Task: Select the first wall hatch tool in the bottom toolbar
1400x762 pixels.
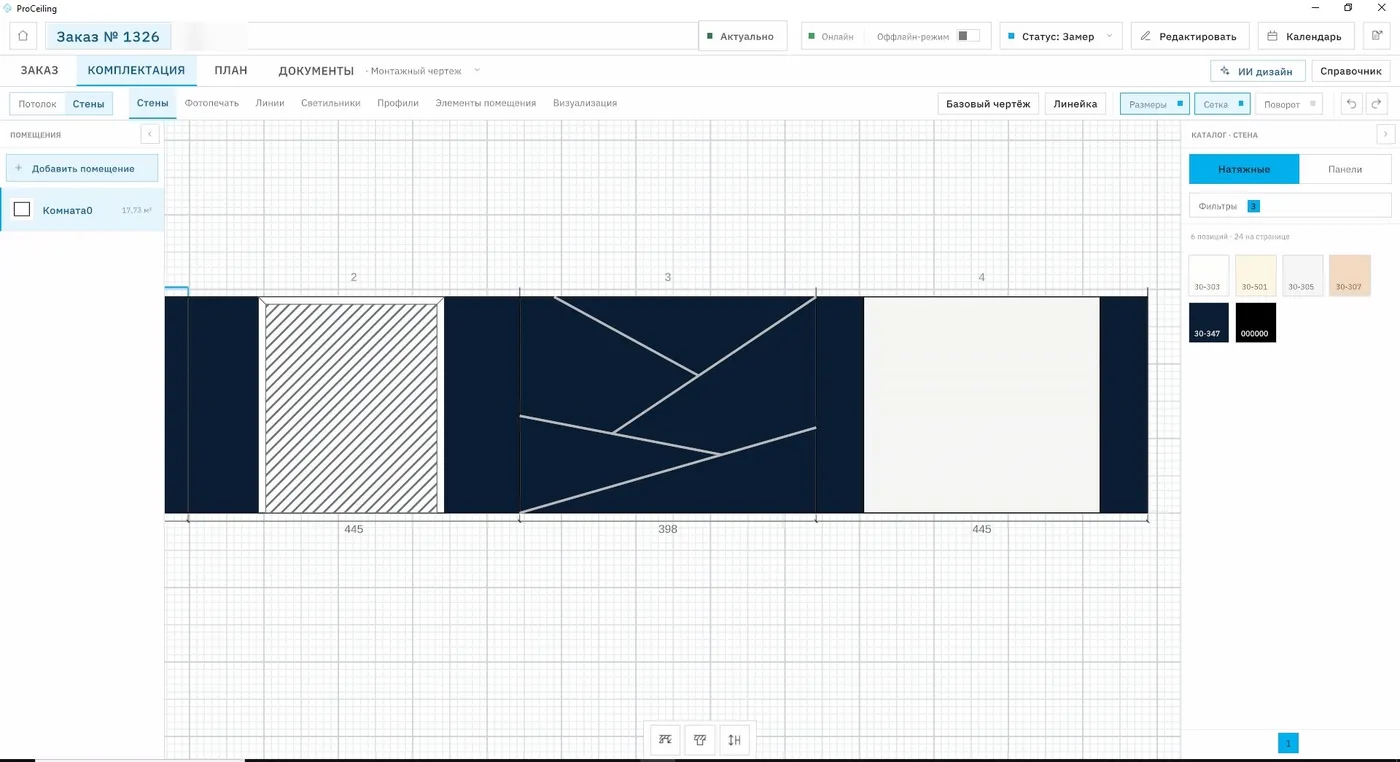Action: pyautogui.click(x=665, y=740)
